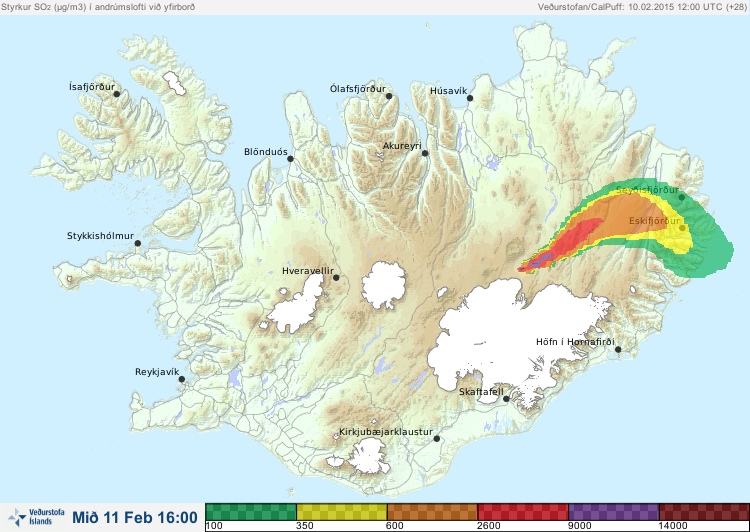Click the 'Mið 11 Feb 16:00' timestamp
Viewport: 750px width, 532px height.
point(135,517)
